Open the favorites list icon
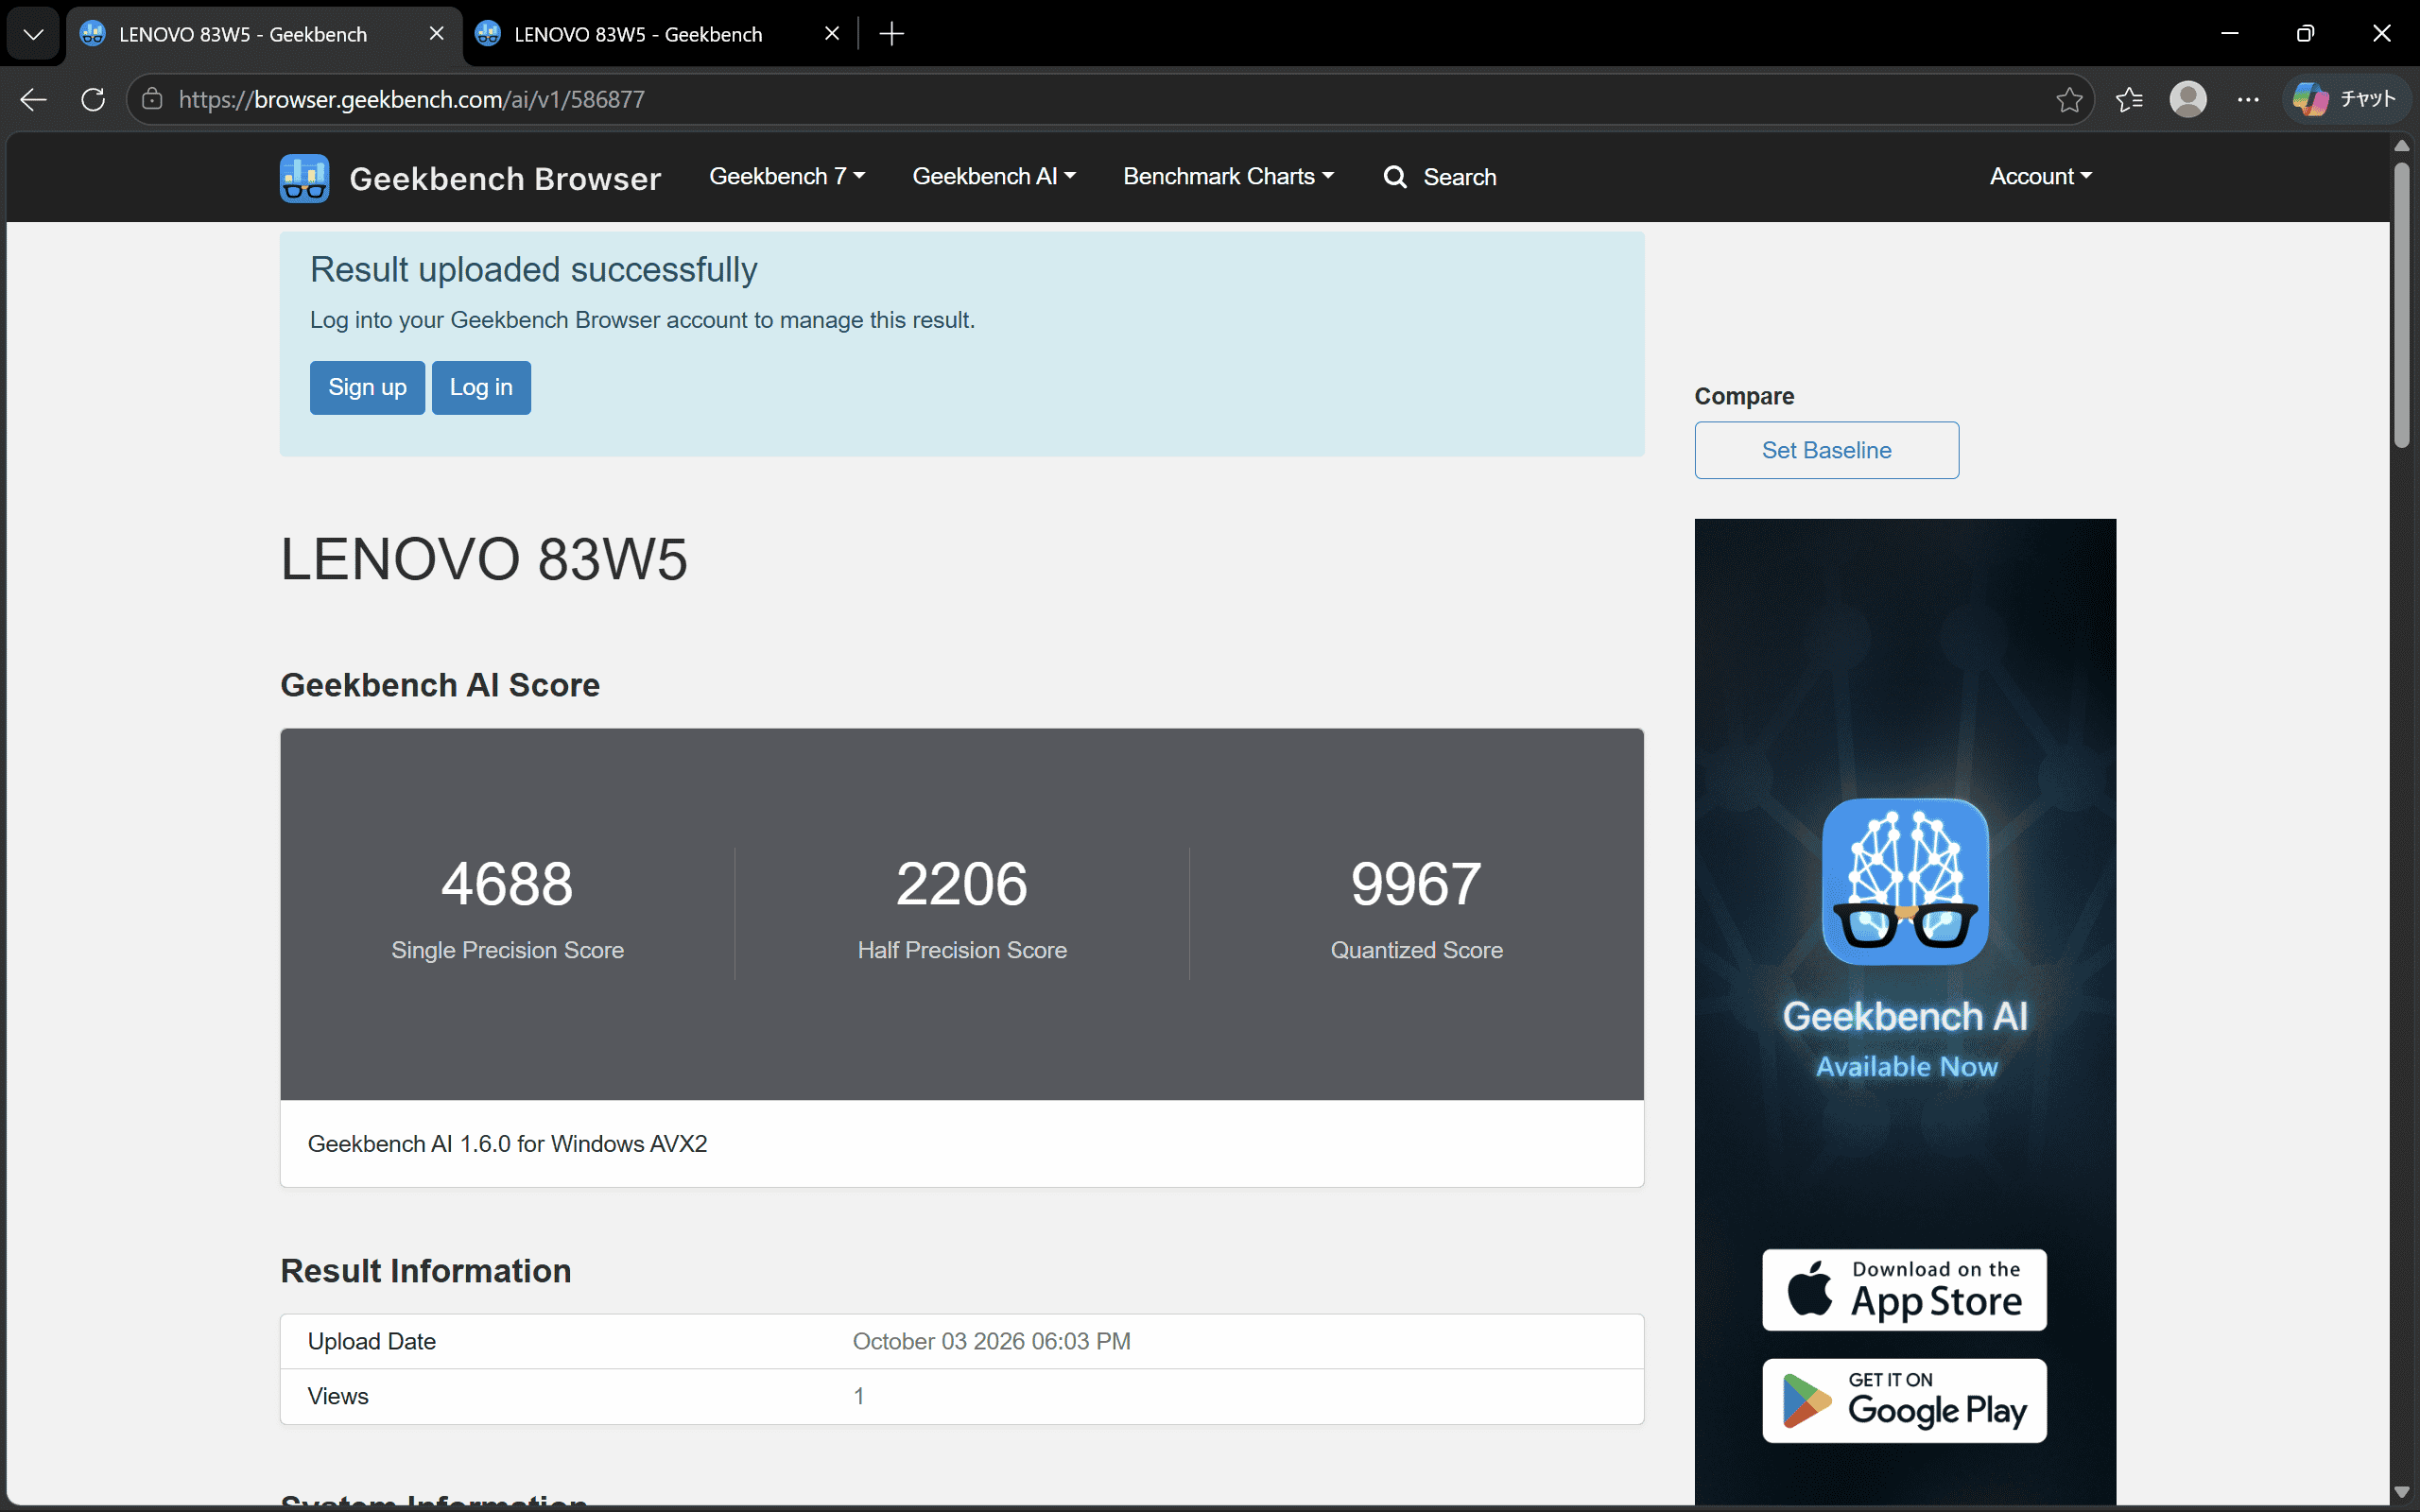The image size is (2420, 1512). tap(2129, 99)
